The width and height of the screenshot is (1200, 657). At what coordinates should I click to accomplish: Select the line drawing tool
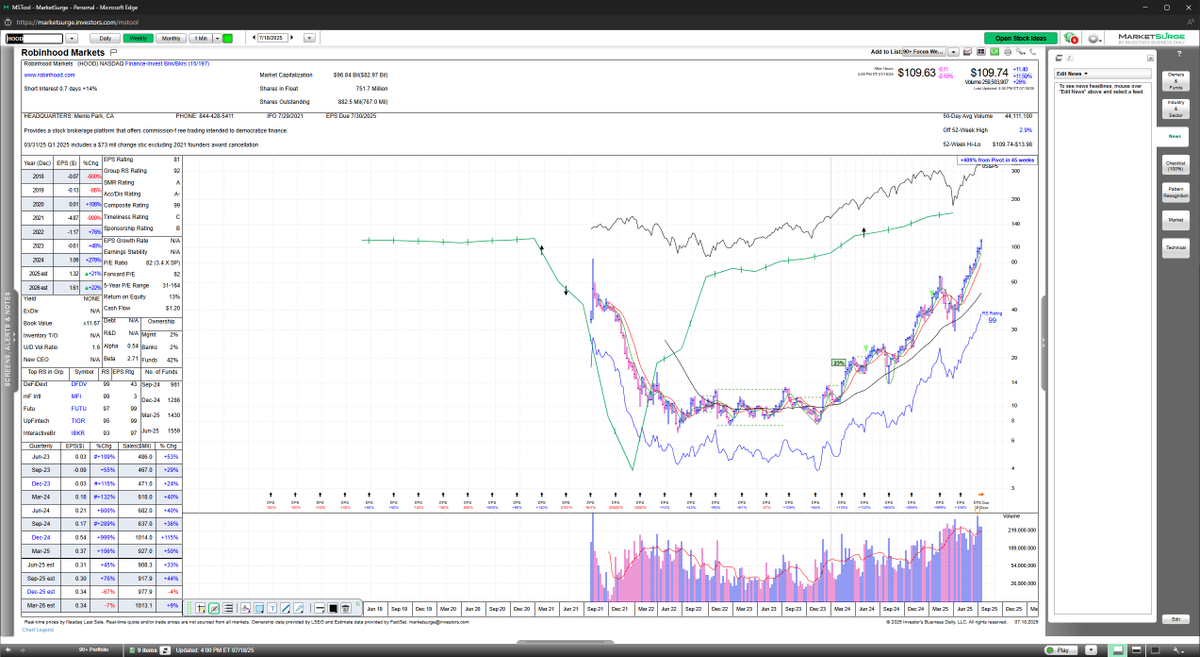coord(285,608)
